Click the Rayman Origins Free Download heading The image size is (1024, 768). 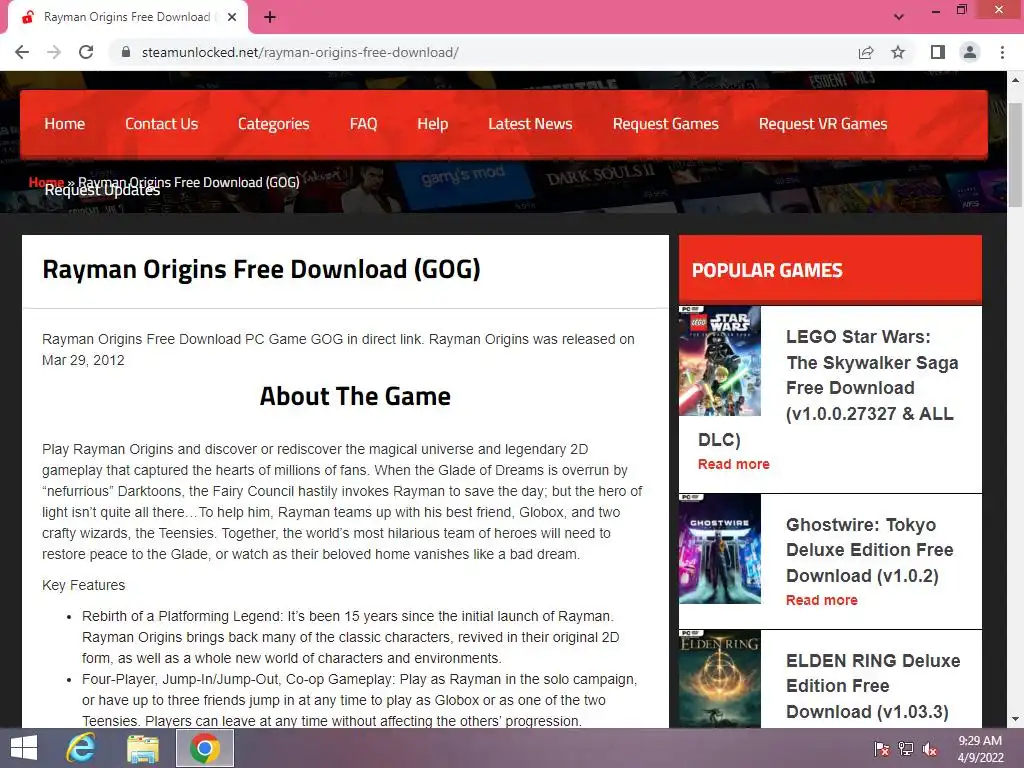point(261,270)
